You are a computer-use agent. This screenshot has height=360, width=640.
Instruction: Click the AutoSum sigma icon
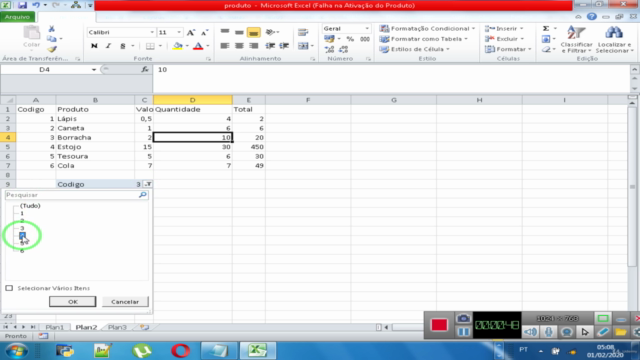click(546, 28)
